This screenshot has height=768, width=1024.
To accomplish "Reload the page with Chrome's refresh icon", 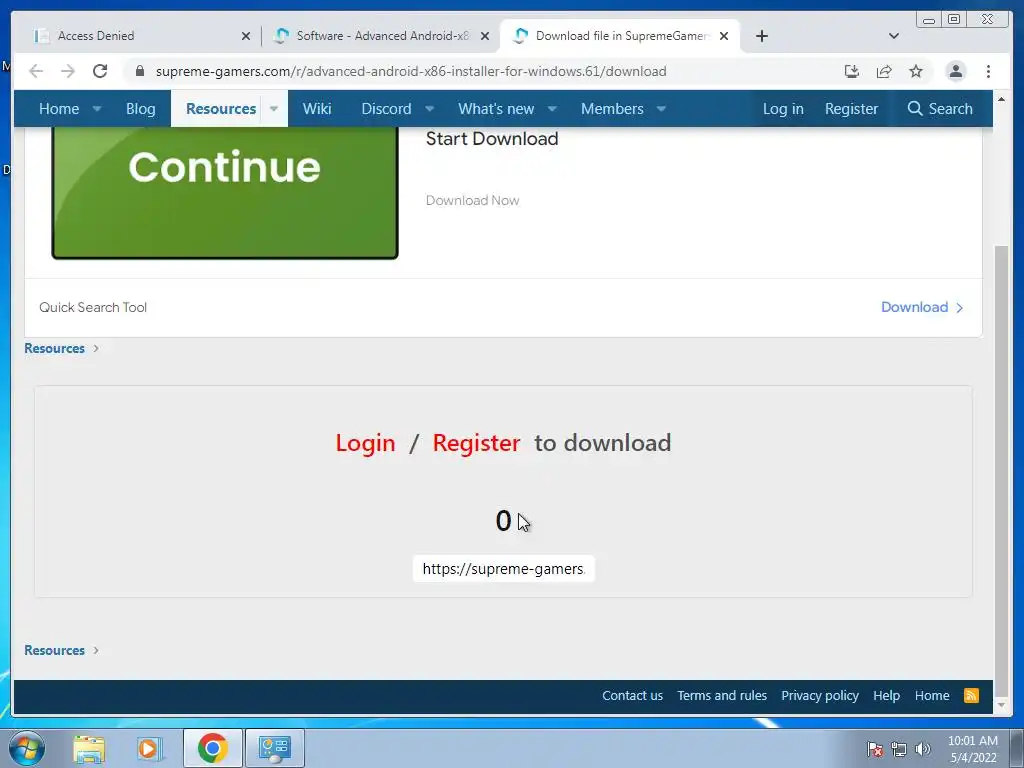I will coord(100,71).
